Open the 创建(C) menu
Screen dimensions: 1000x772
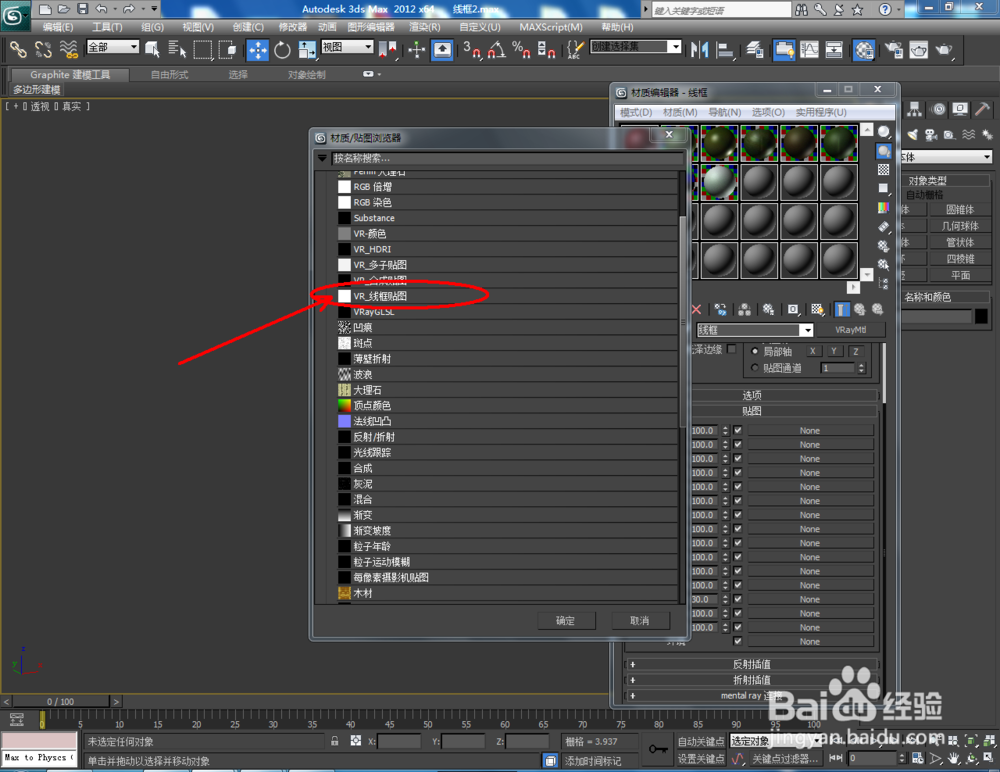coord(248,27)
